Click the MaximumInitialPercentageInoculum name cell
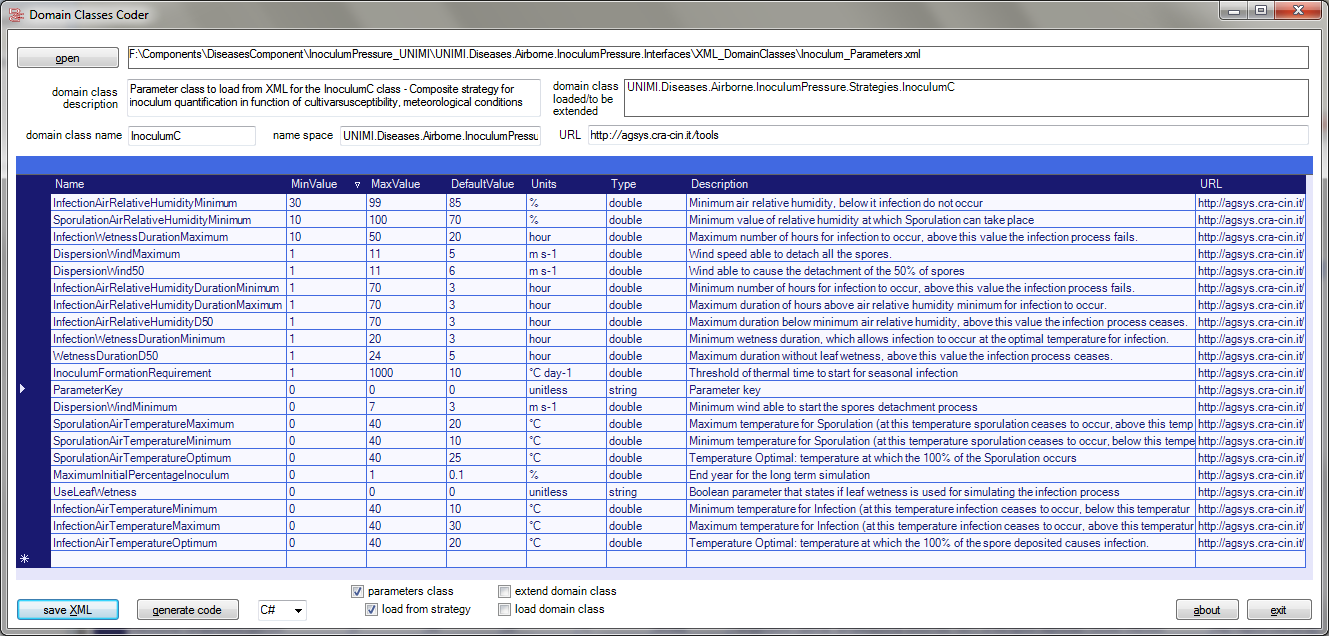This screenshot has height=636, width=1329. coord(168,475)
